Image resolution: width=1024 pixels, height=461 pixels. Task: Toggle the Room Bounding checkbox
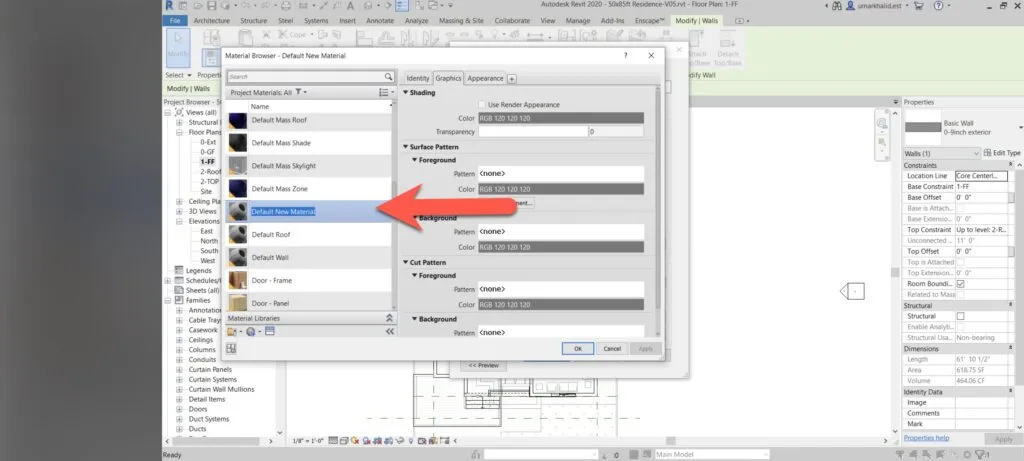pyautogui.click(x=960, y=284)
